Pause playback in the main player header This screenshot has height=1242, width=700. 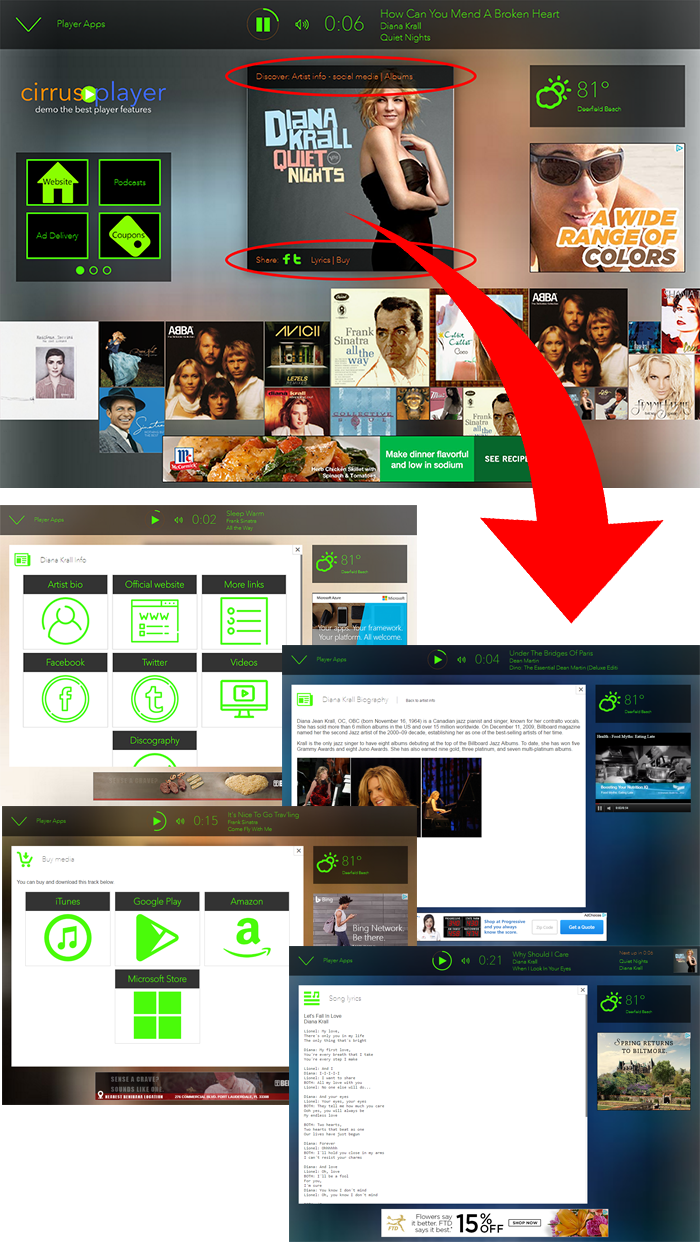coord(264,24)
